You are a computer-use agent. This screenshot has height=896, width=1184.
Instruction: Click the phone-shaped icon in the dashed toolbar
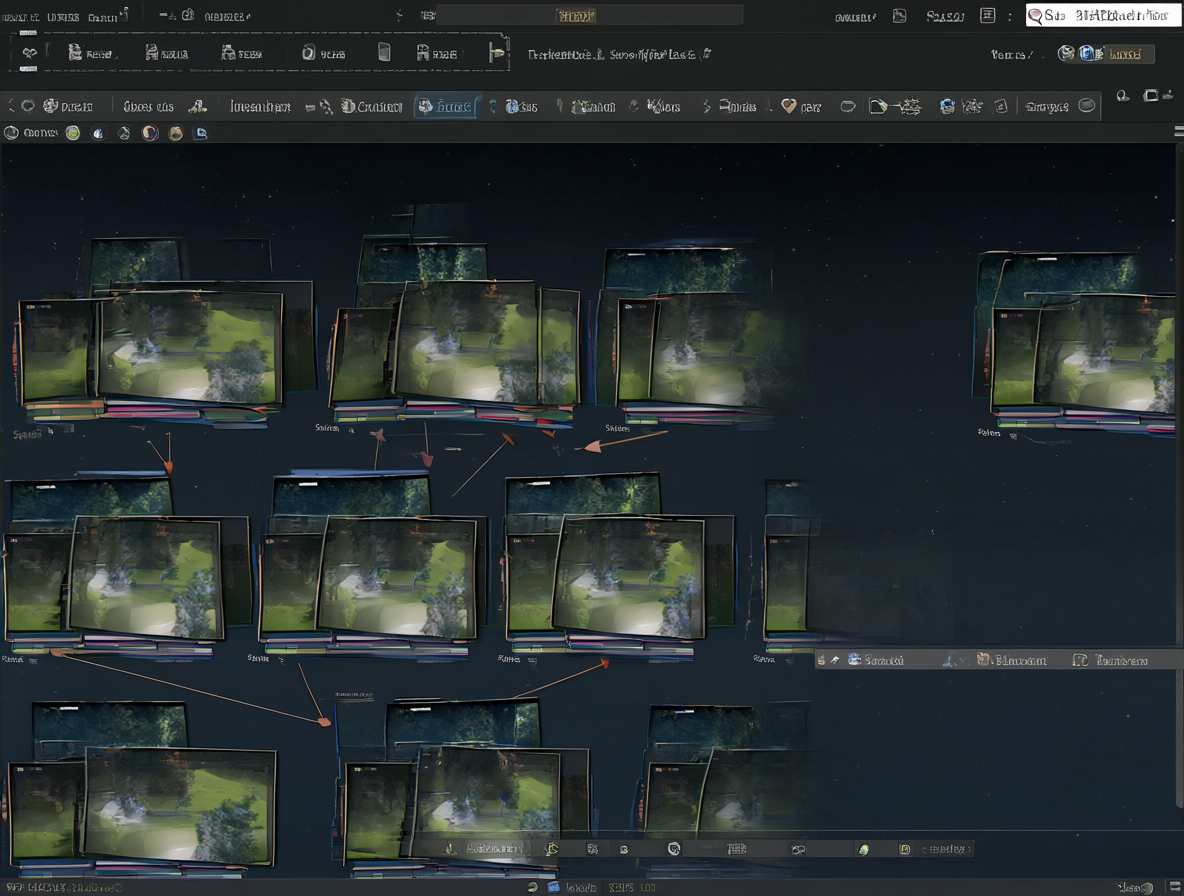point(384,52)
